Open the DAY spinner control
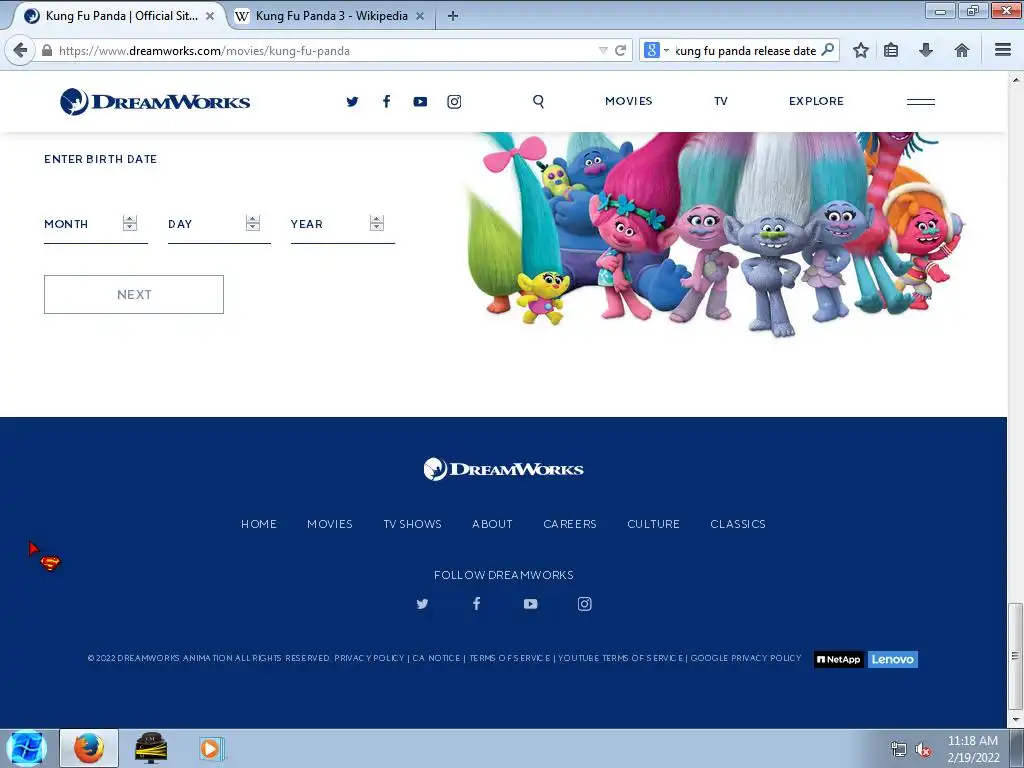The image size is (1024, 768). coord(253,223)
